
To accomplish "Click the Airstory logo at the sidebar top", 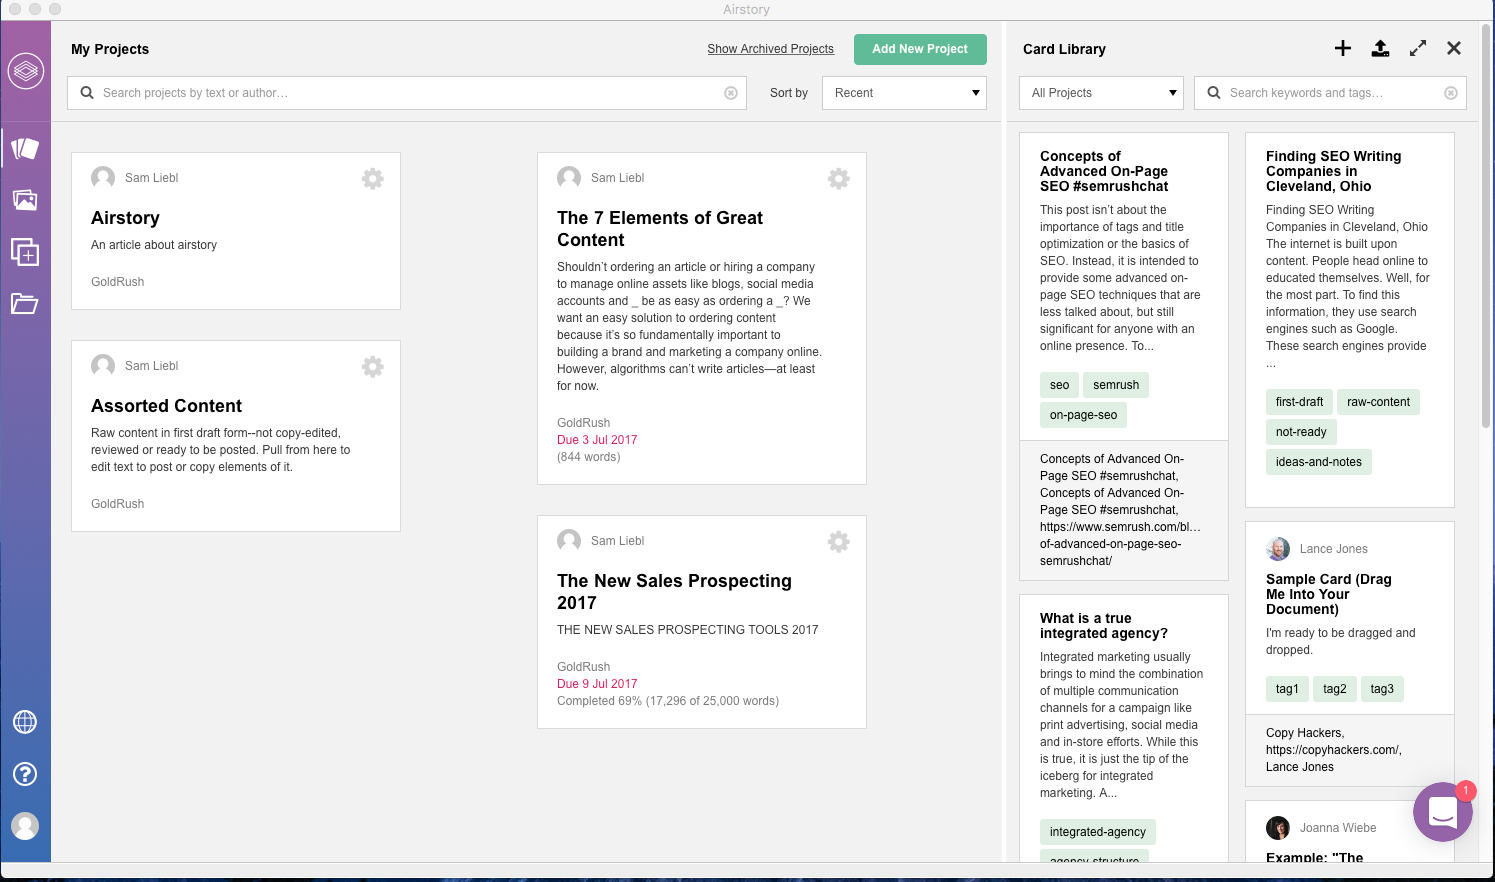I will click(26, 70).
